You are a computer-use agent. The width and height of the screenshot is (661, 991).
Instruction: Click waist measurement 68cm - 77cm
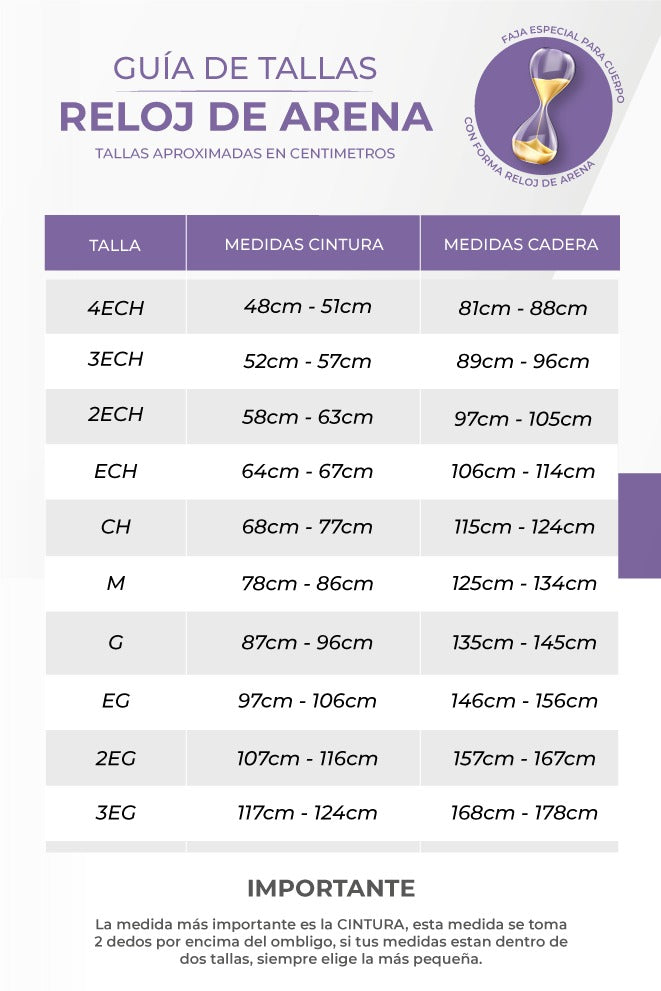[307, 526]
